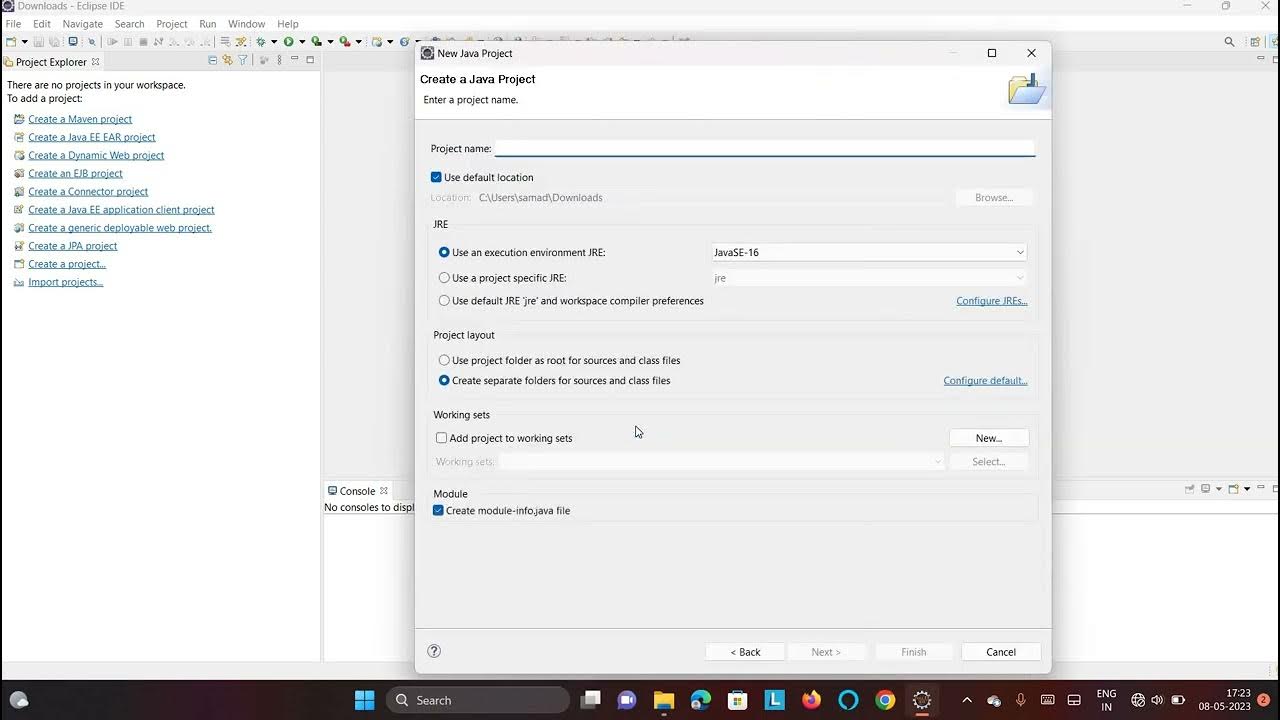The width and height of the screenshot is (1280, 720).
Task: Open Firefox from the taskbar
Action: click(811, 700)
